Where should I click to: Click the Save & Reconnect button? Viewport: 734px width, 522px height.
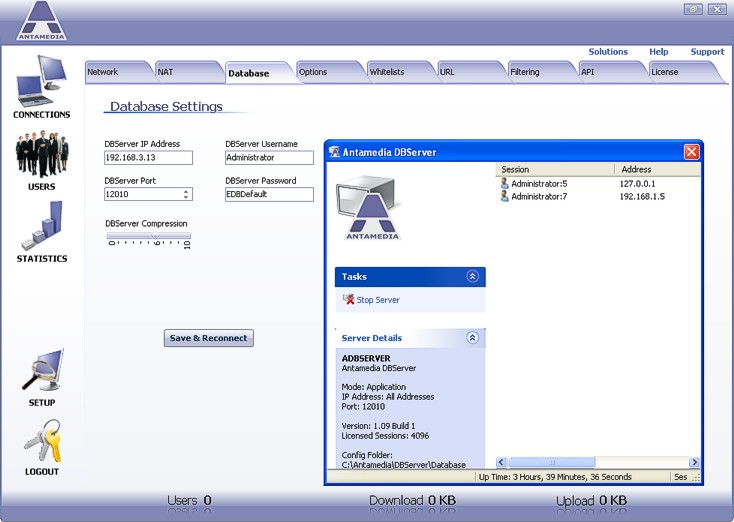209,338
